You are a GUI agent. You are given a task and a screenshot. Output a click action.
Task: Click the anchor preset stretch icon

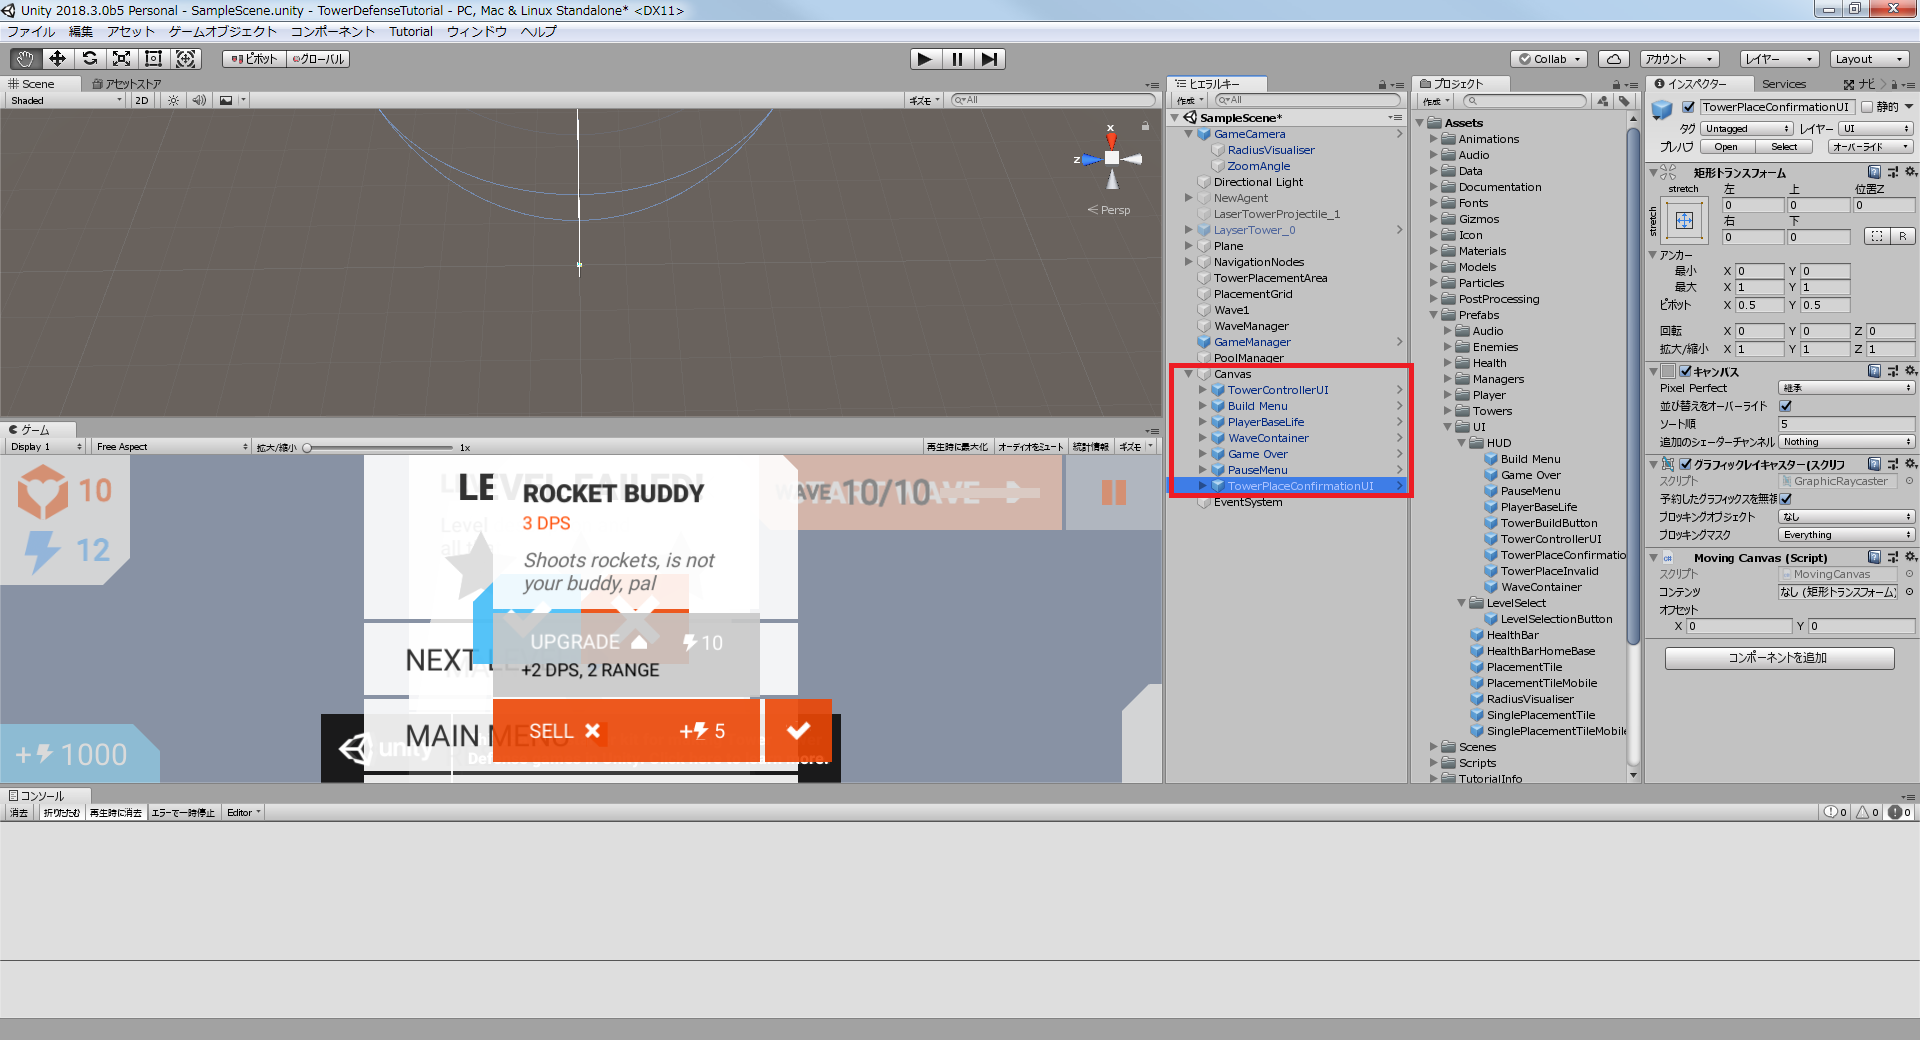click(1684, 220)
